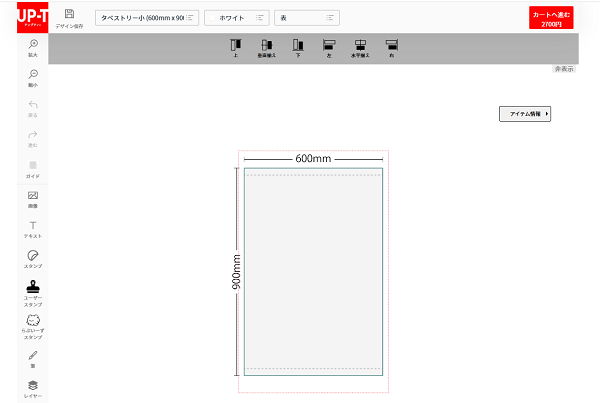Open the 画像 image upload tool
This screenshot has width=600, height=403.
tap(33, 199)
